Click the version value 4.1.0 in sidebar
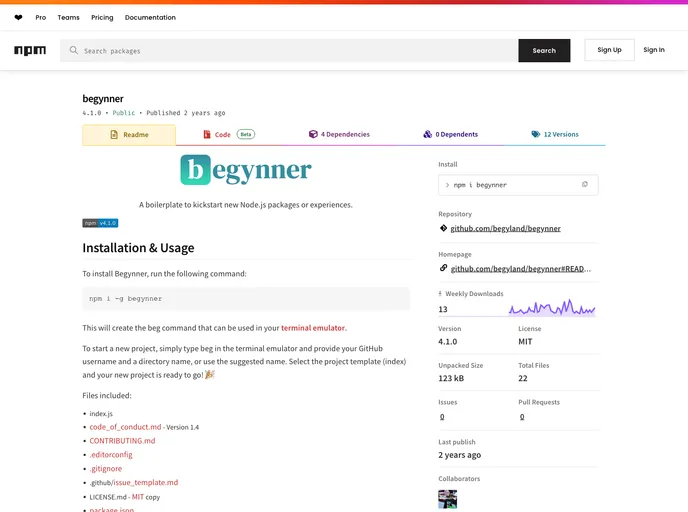 448,341
